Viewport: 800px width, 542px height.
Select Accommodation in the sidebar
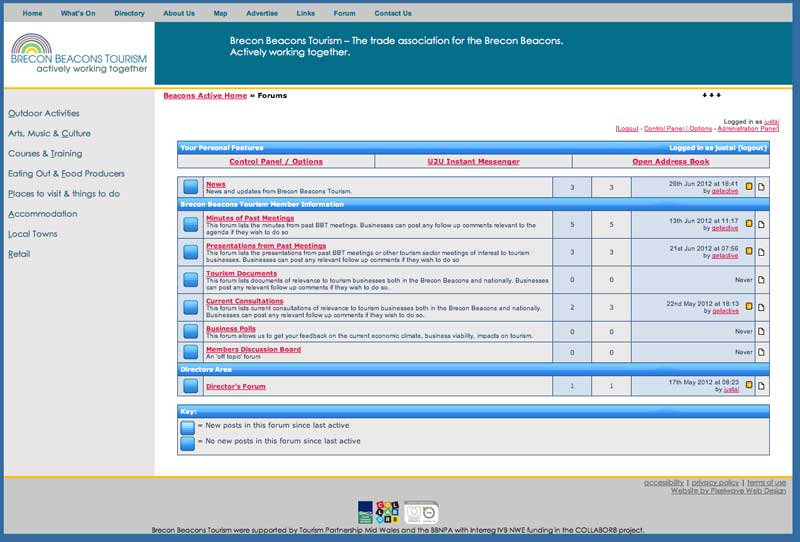[43, 214]
